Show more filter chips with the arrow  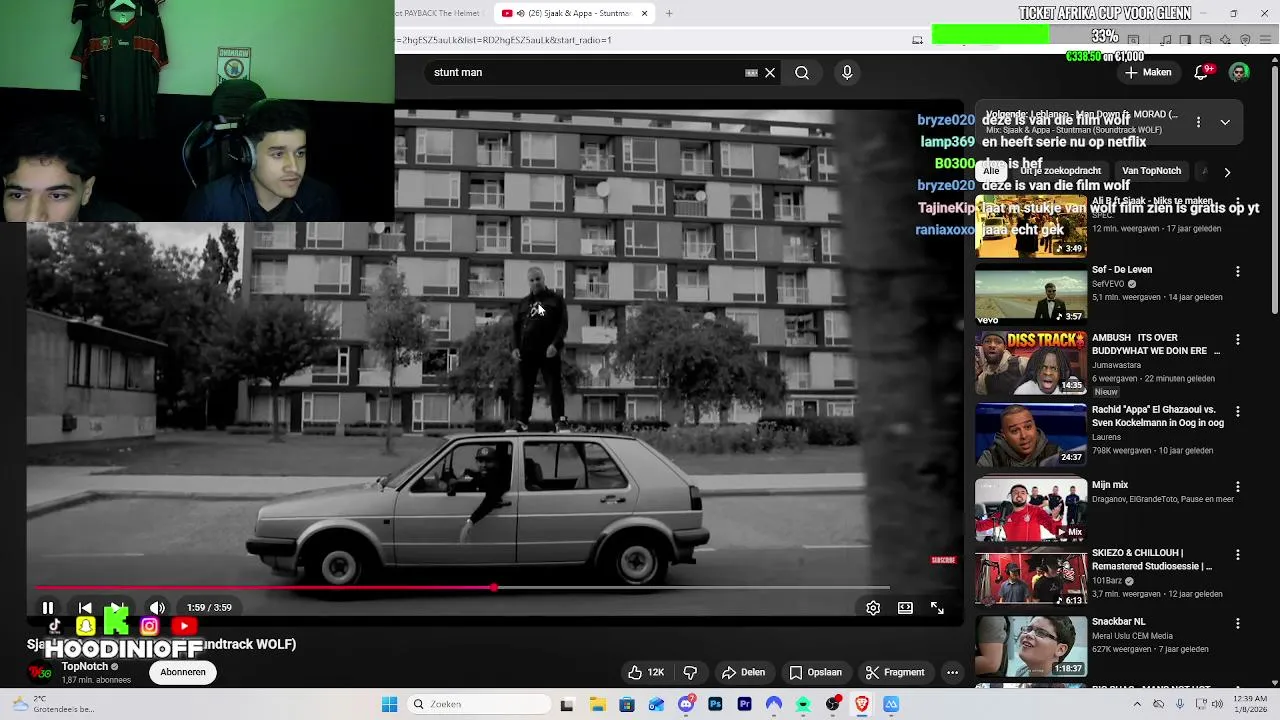1227,172
